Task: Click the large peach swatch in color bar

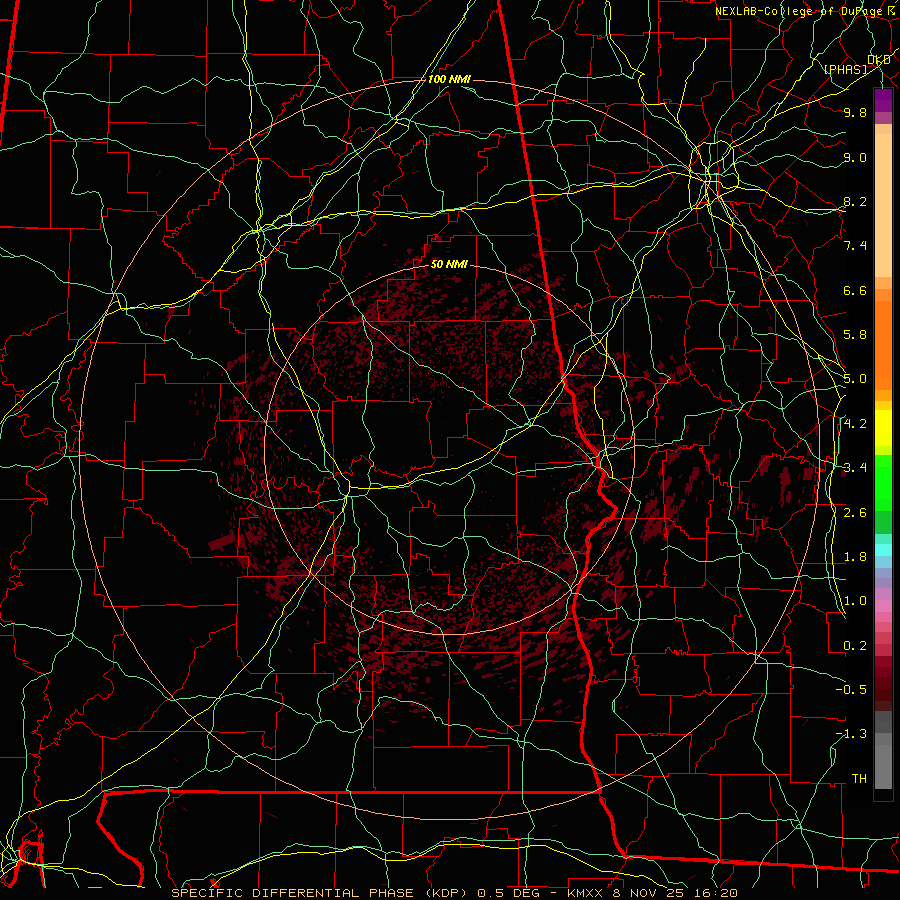Action: pyautogui.click(x=883, y=206)
